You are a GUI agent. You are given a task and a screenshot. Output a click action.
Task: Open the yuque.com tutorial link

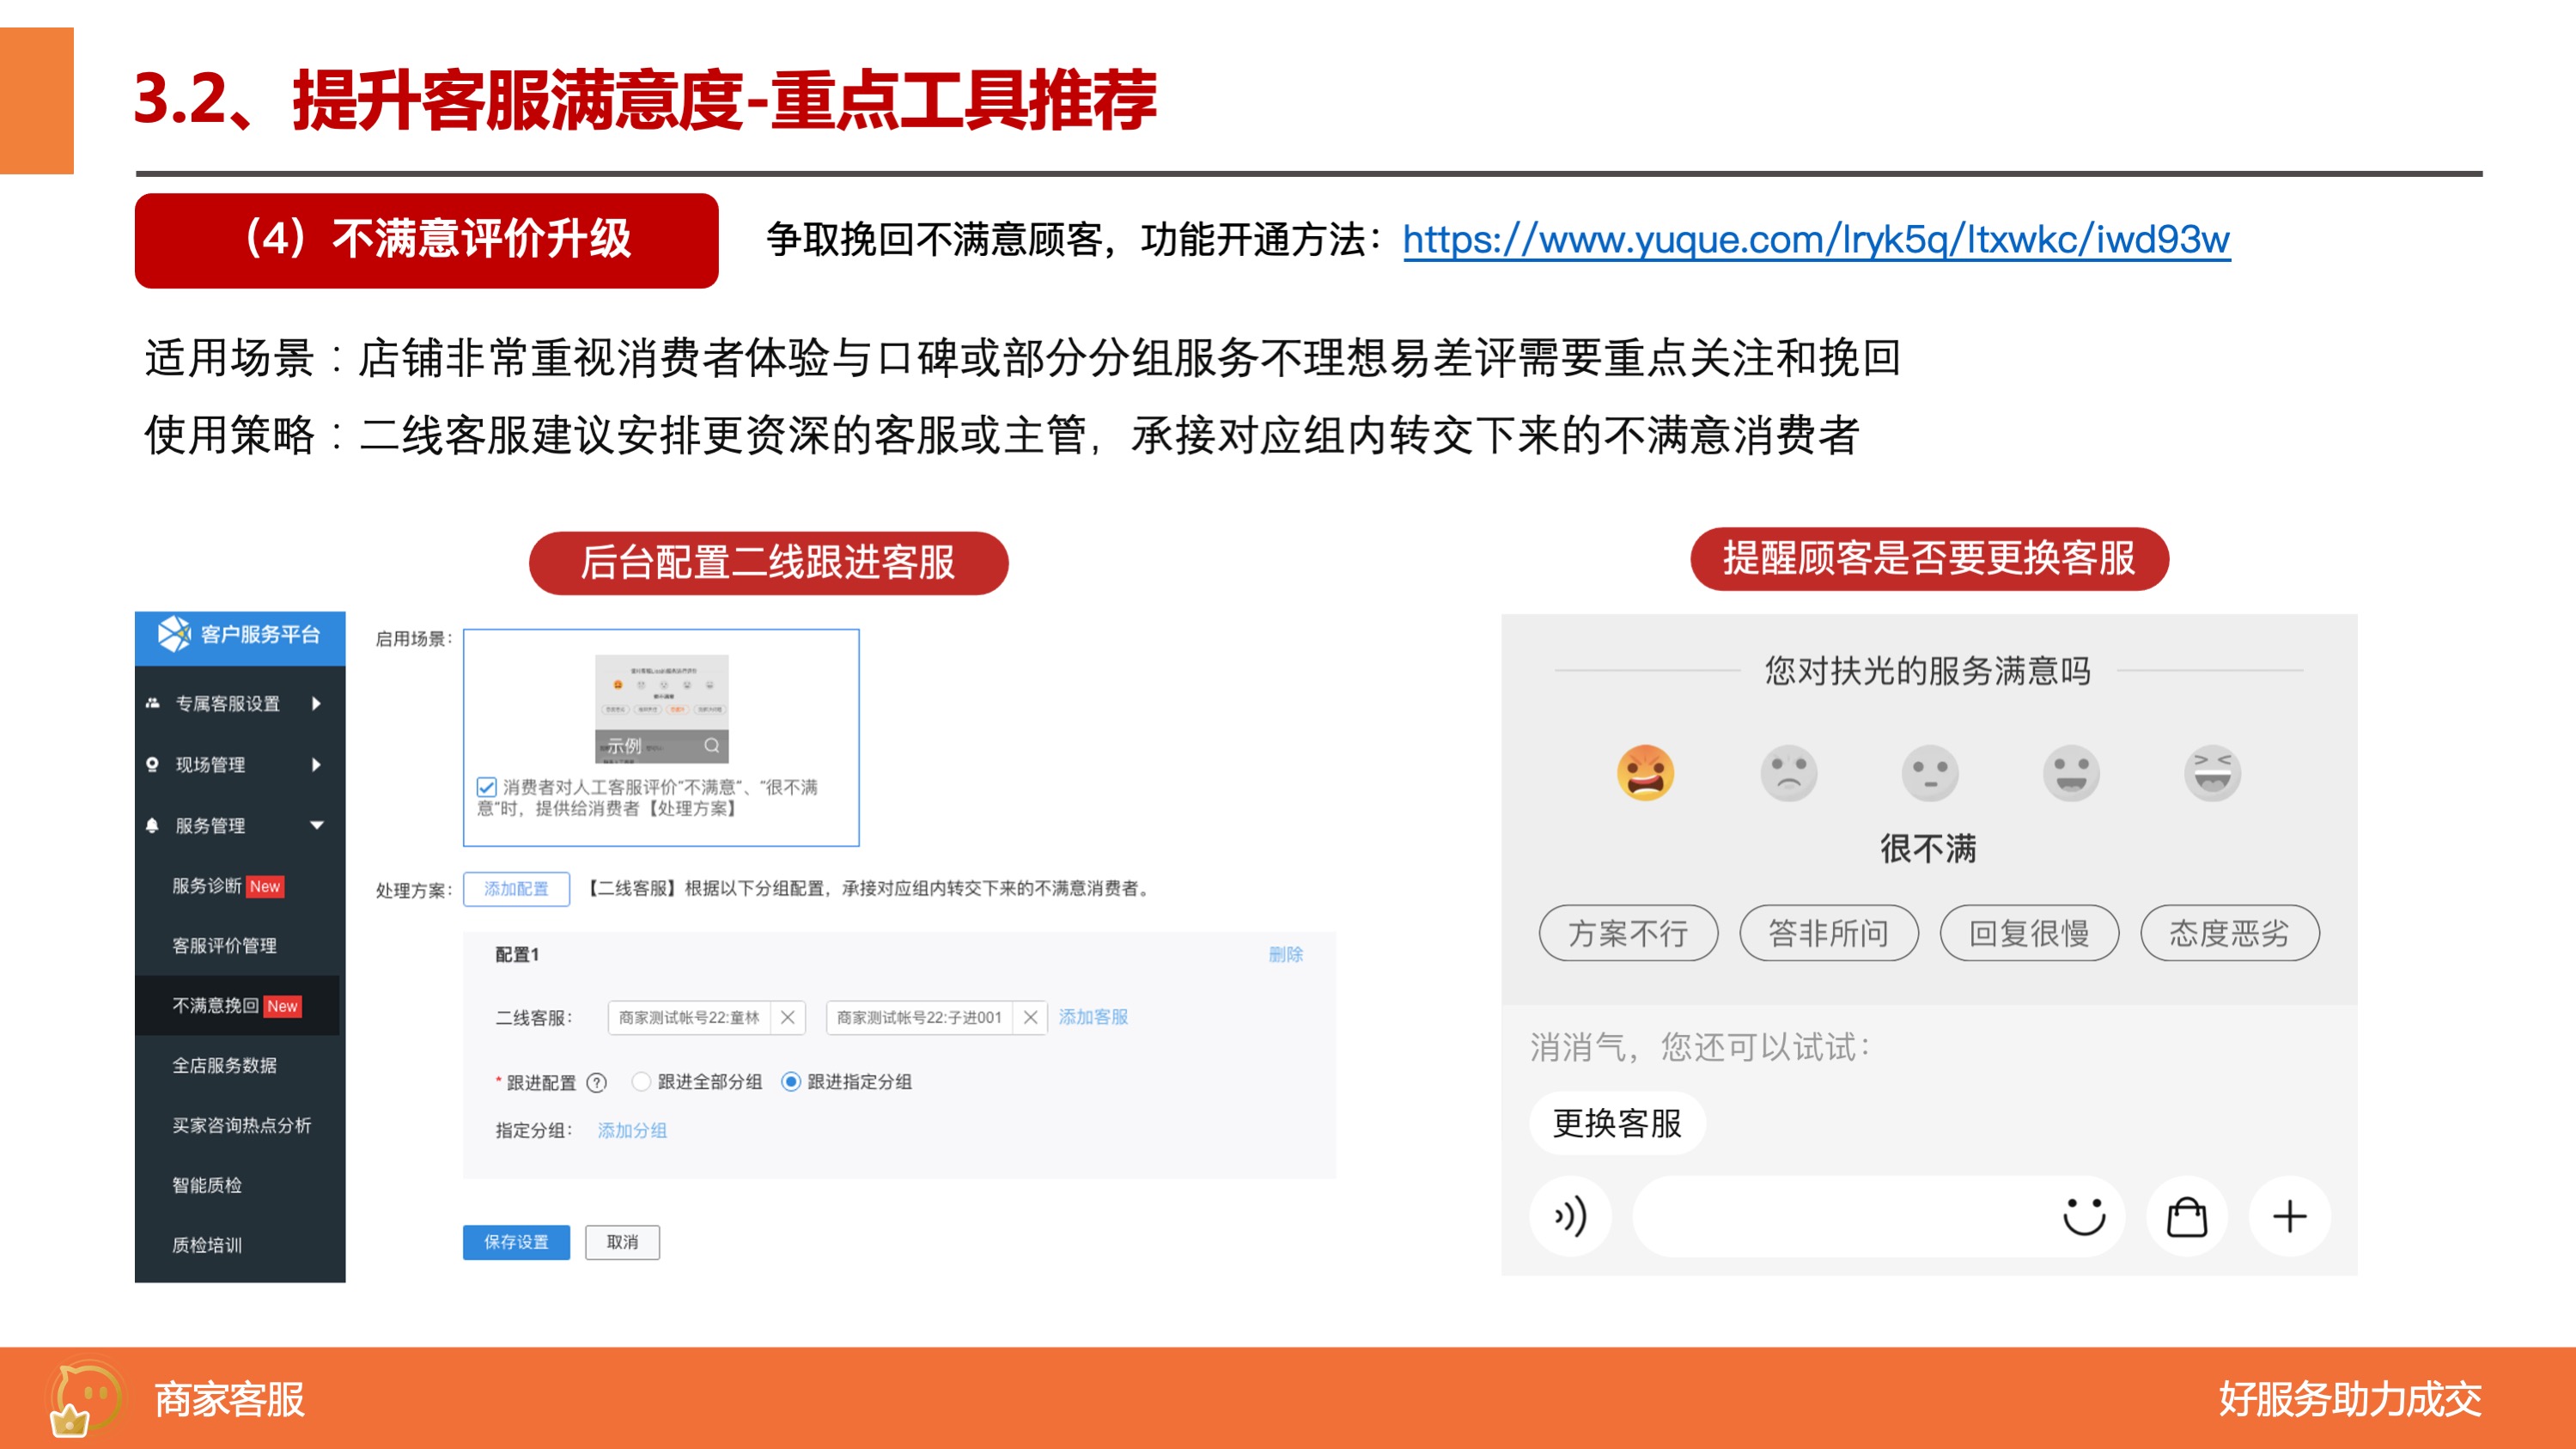click(1816, 240)
